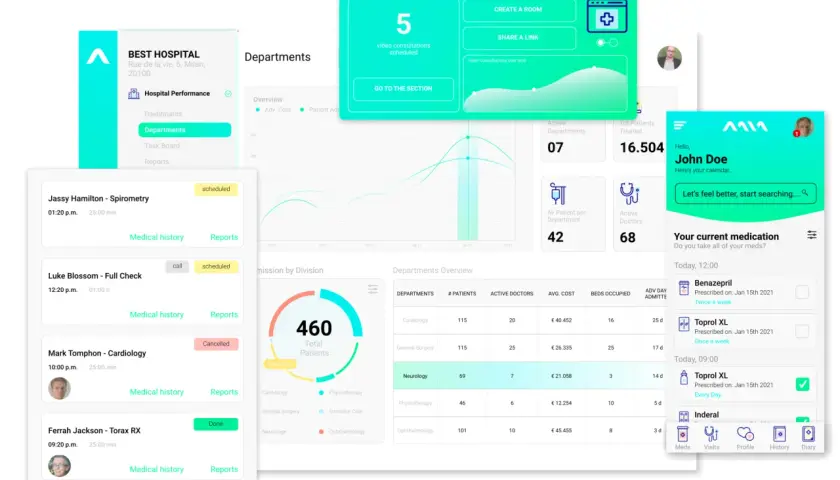840x480 pixels.
Task: Tick the Benazepril checkbox
Action: [x=802, y=292]
